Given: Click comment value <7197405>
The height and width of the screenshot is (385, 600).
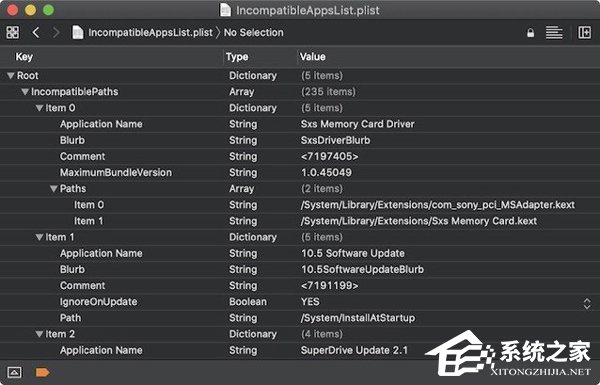Looking at the screenshot, I should [330, 157].
